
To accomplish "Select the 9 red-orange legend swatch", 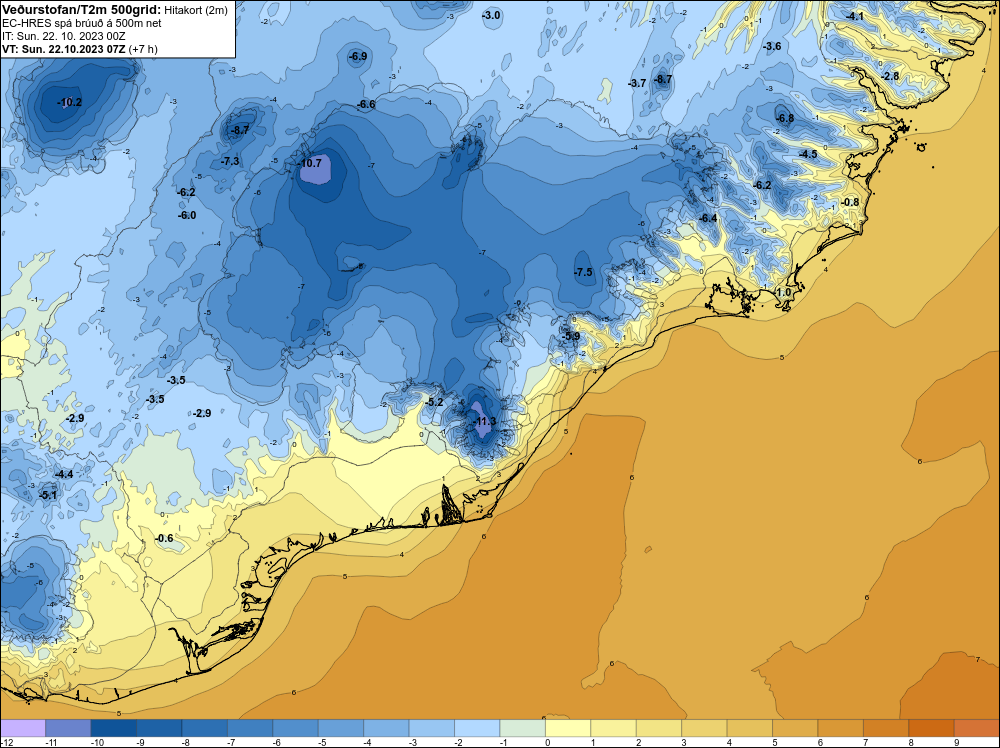I will click(977, 728).
